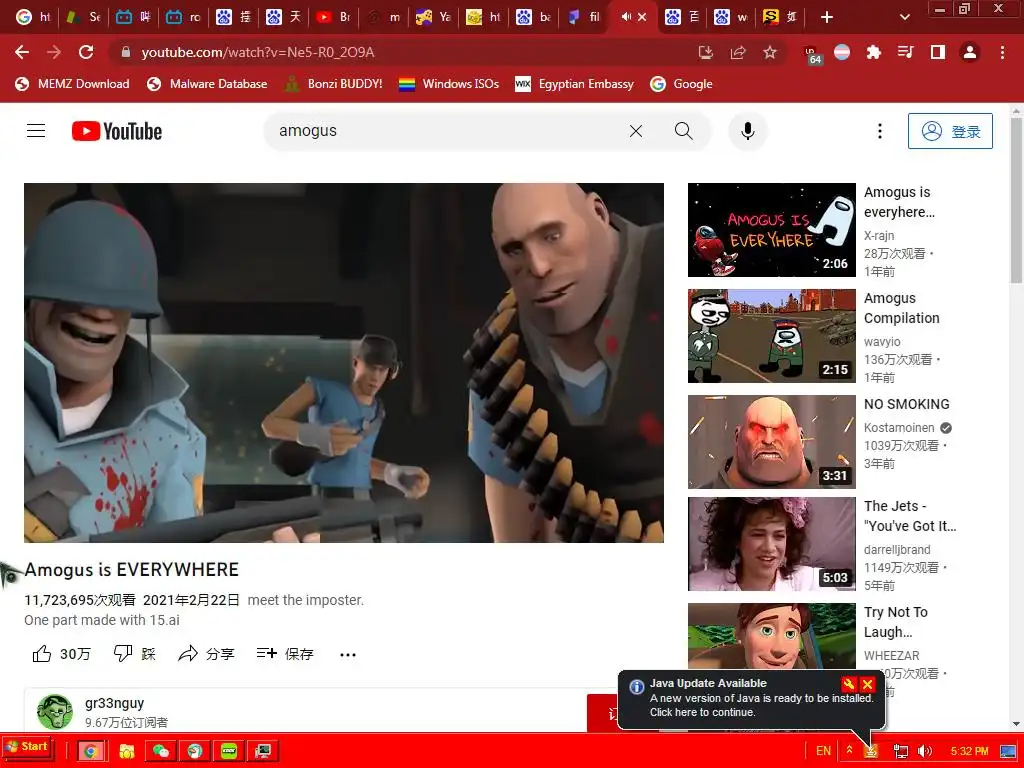The height and width of the screenshot is (768, 1024).
Task: Open Windows ISOs bookmark
Action: [449, 84]
